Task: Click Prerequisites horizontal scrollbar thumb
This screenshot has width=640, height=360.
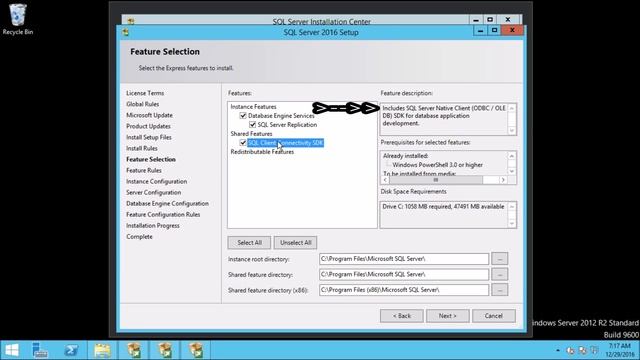Action: (436, 180)
